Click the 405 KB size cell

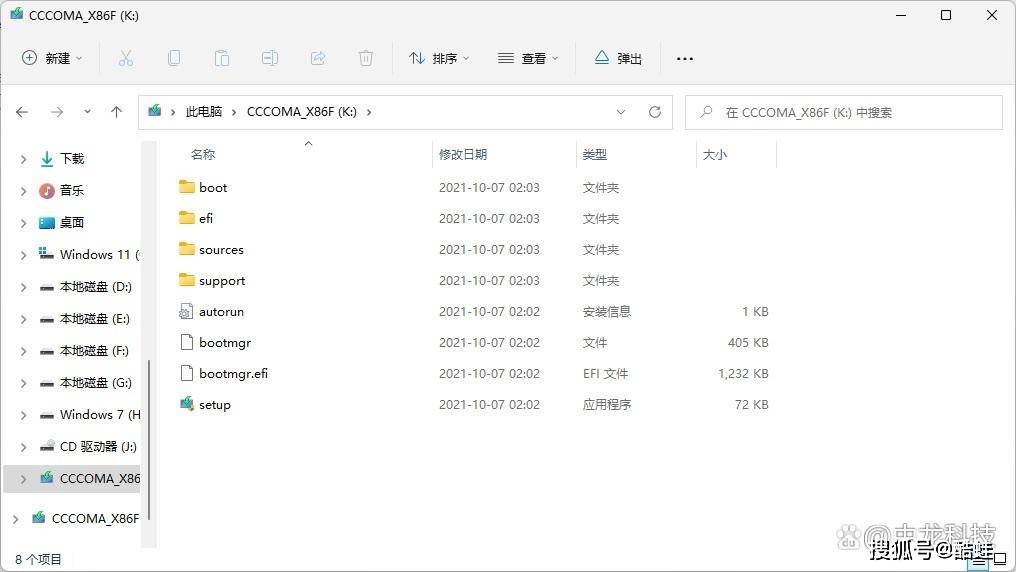(x=748, y=343)
